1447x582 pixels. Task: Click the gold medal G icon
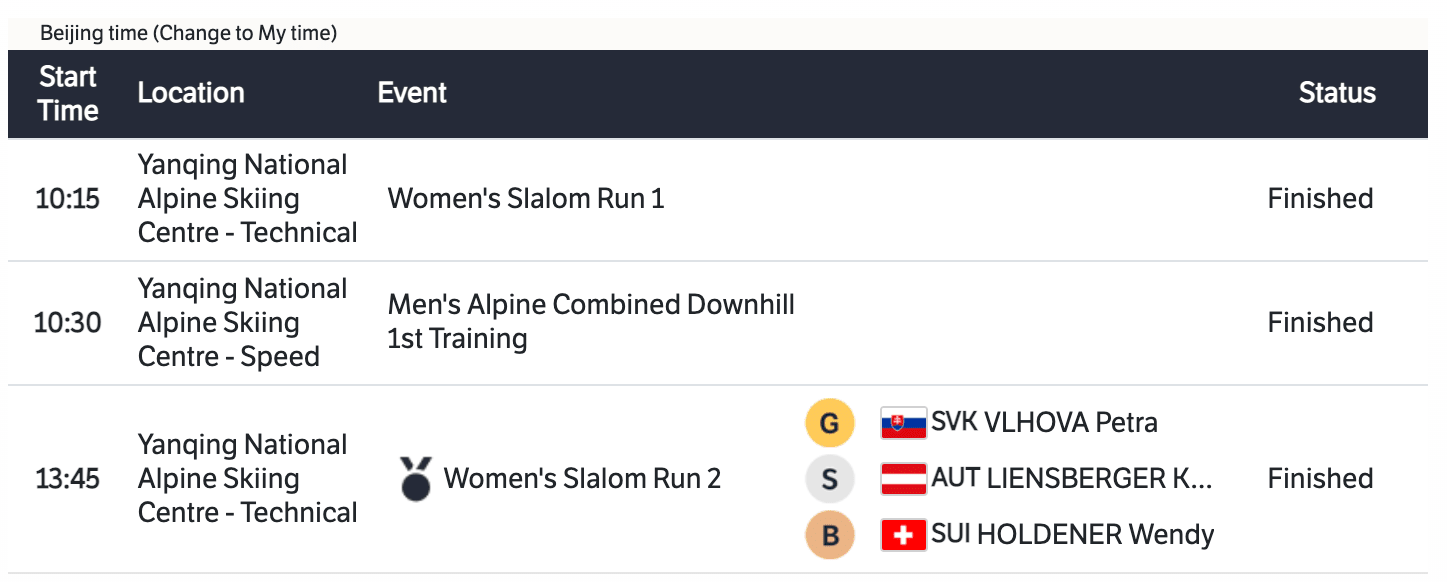point(829,423)
